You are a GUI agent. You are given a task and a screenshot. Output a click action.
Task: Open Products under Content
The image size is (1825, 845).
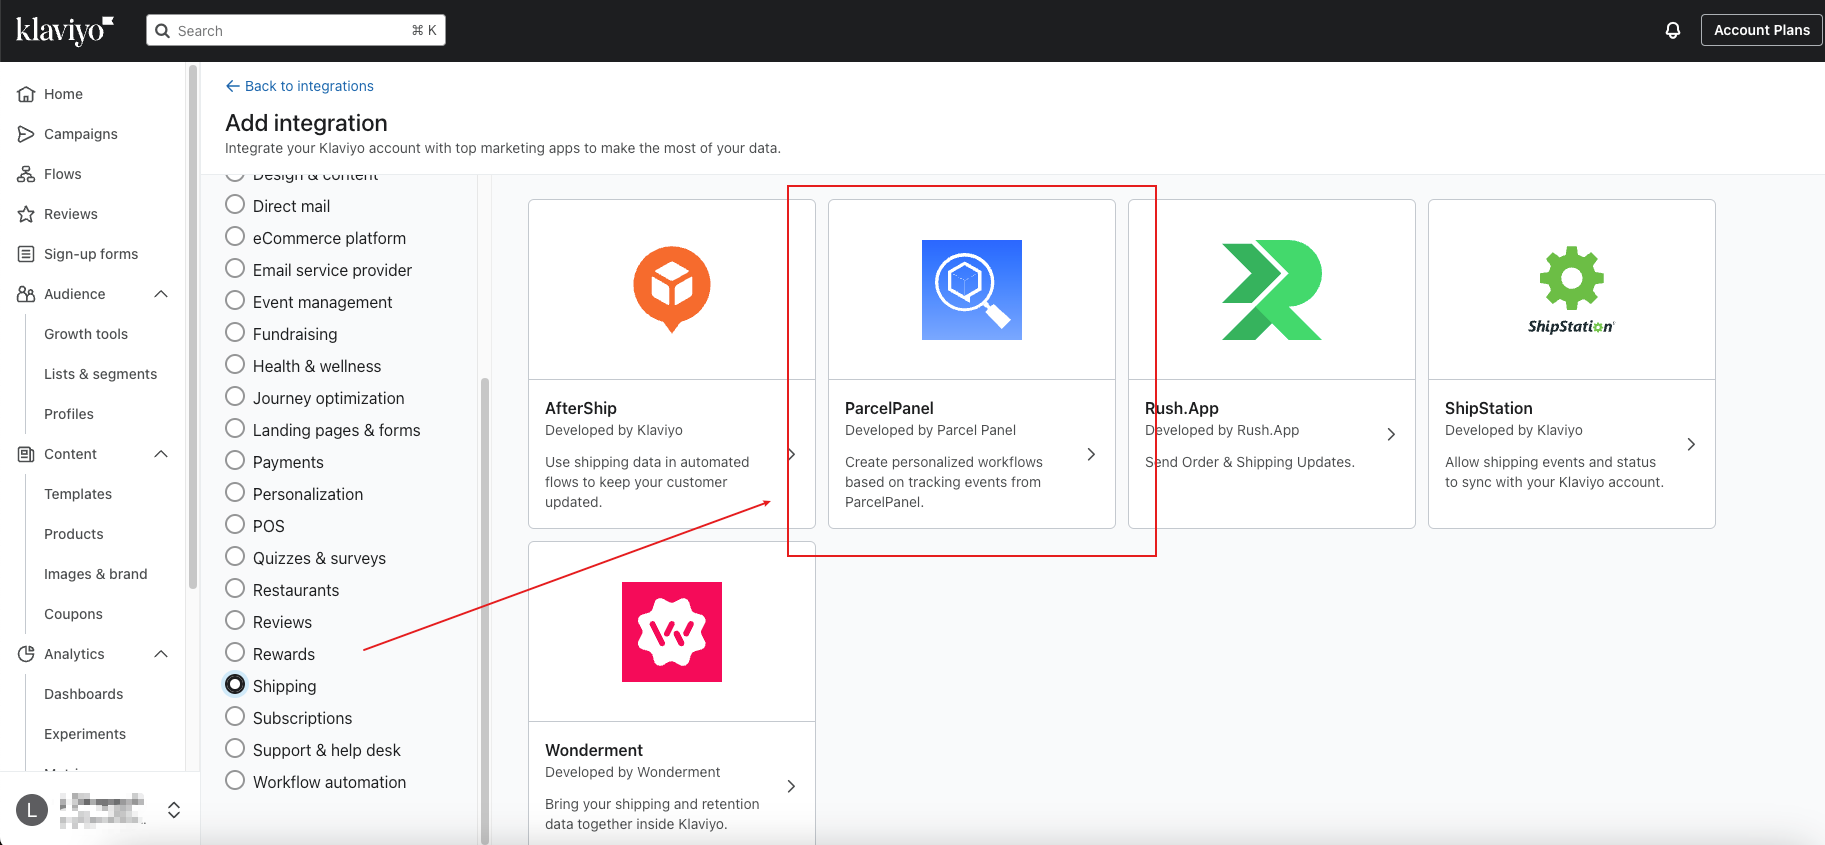(x=74, y=534)
